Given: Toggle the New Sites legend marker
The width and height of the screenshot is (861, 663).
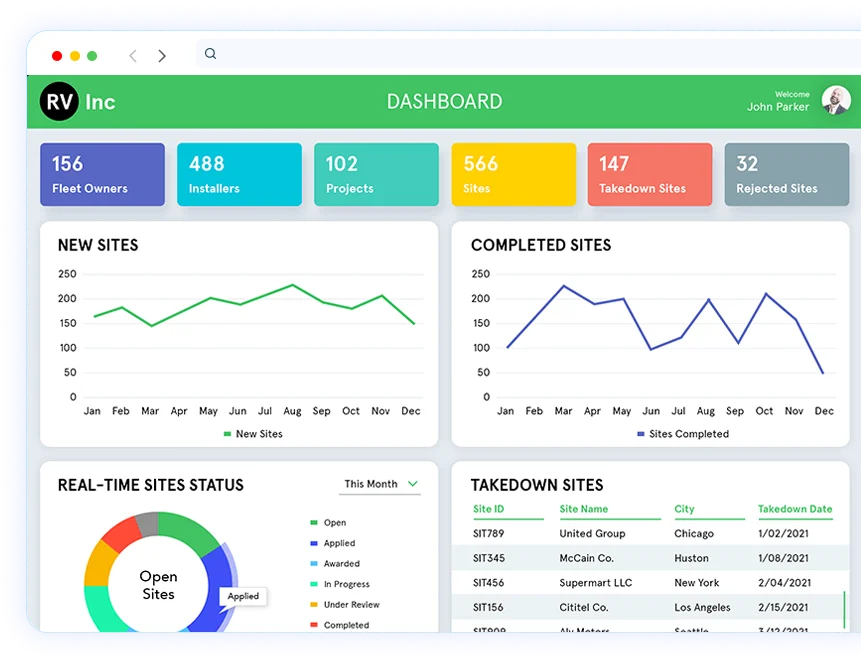Looking at the screenshot, I should (x=228, y=434).
